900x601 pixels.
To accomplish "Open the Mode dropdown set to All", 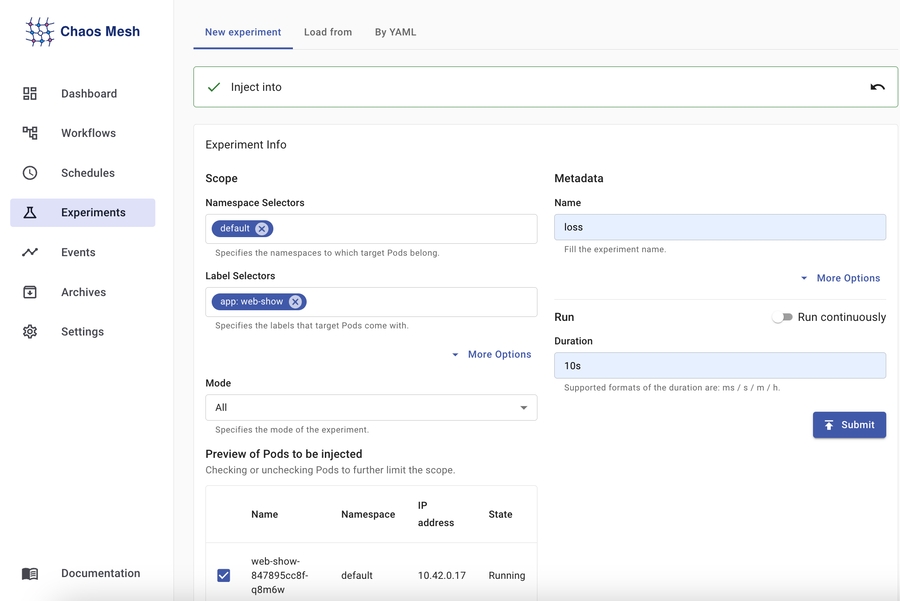I will (371, 407).
